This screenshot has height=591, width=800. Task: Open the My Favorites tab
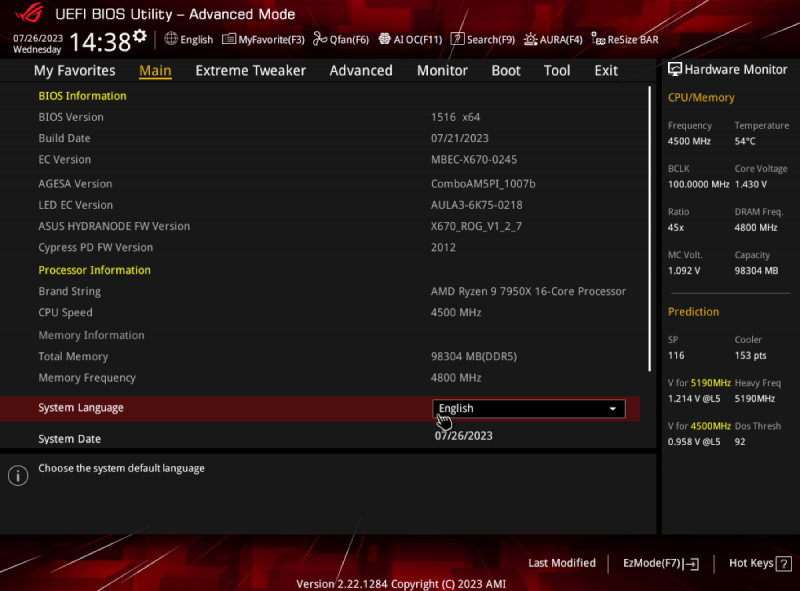[x=74, y=70]
